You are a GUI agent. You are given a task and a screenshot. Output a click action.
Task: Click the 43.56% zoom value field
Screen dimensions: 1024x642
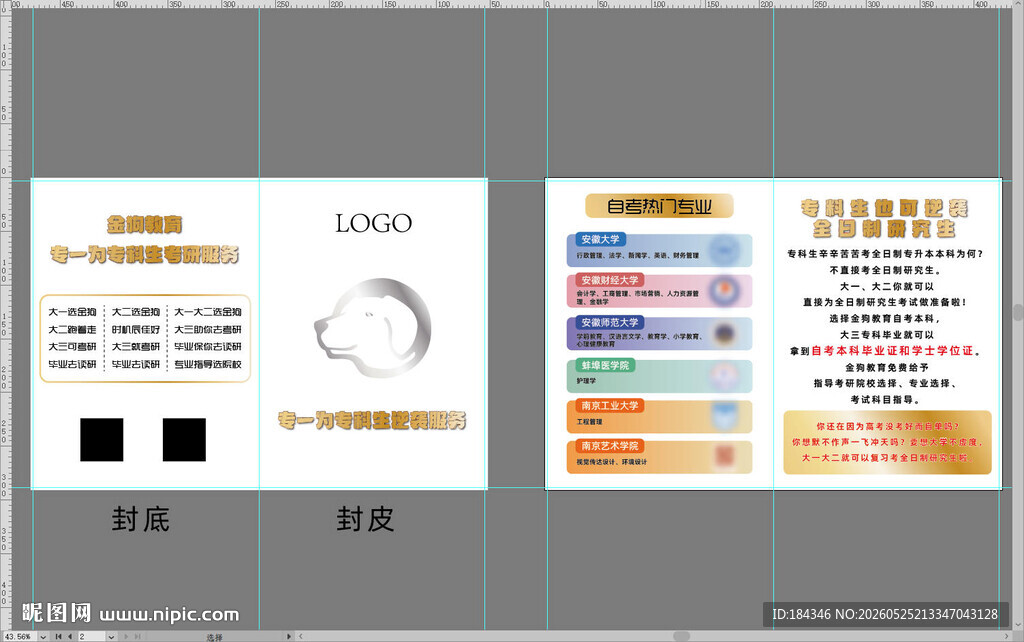pyautogui.click(x=20, y=637)
